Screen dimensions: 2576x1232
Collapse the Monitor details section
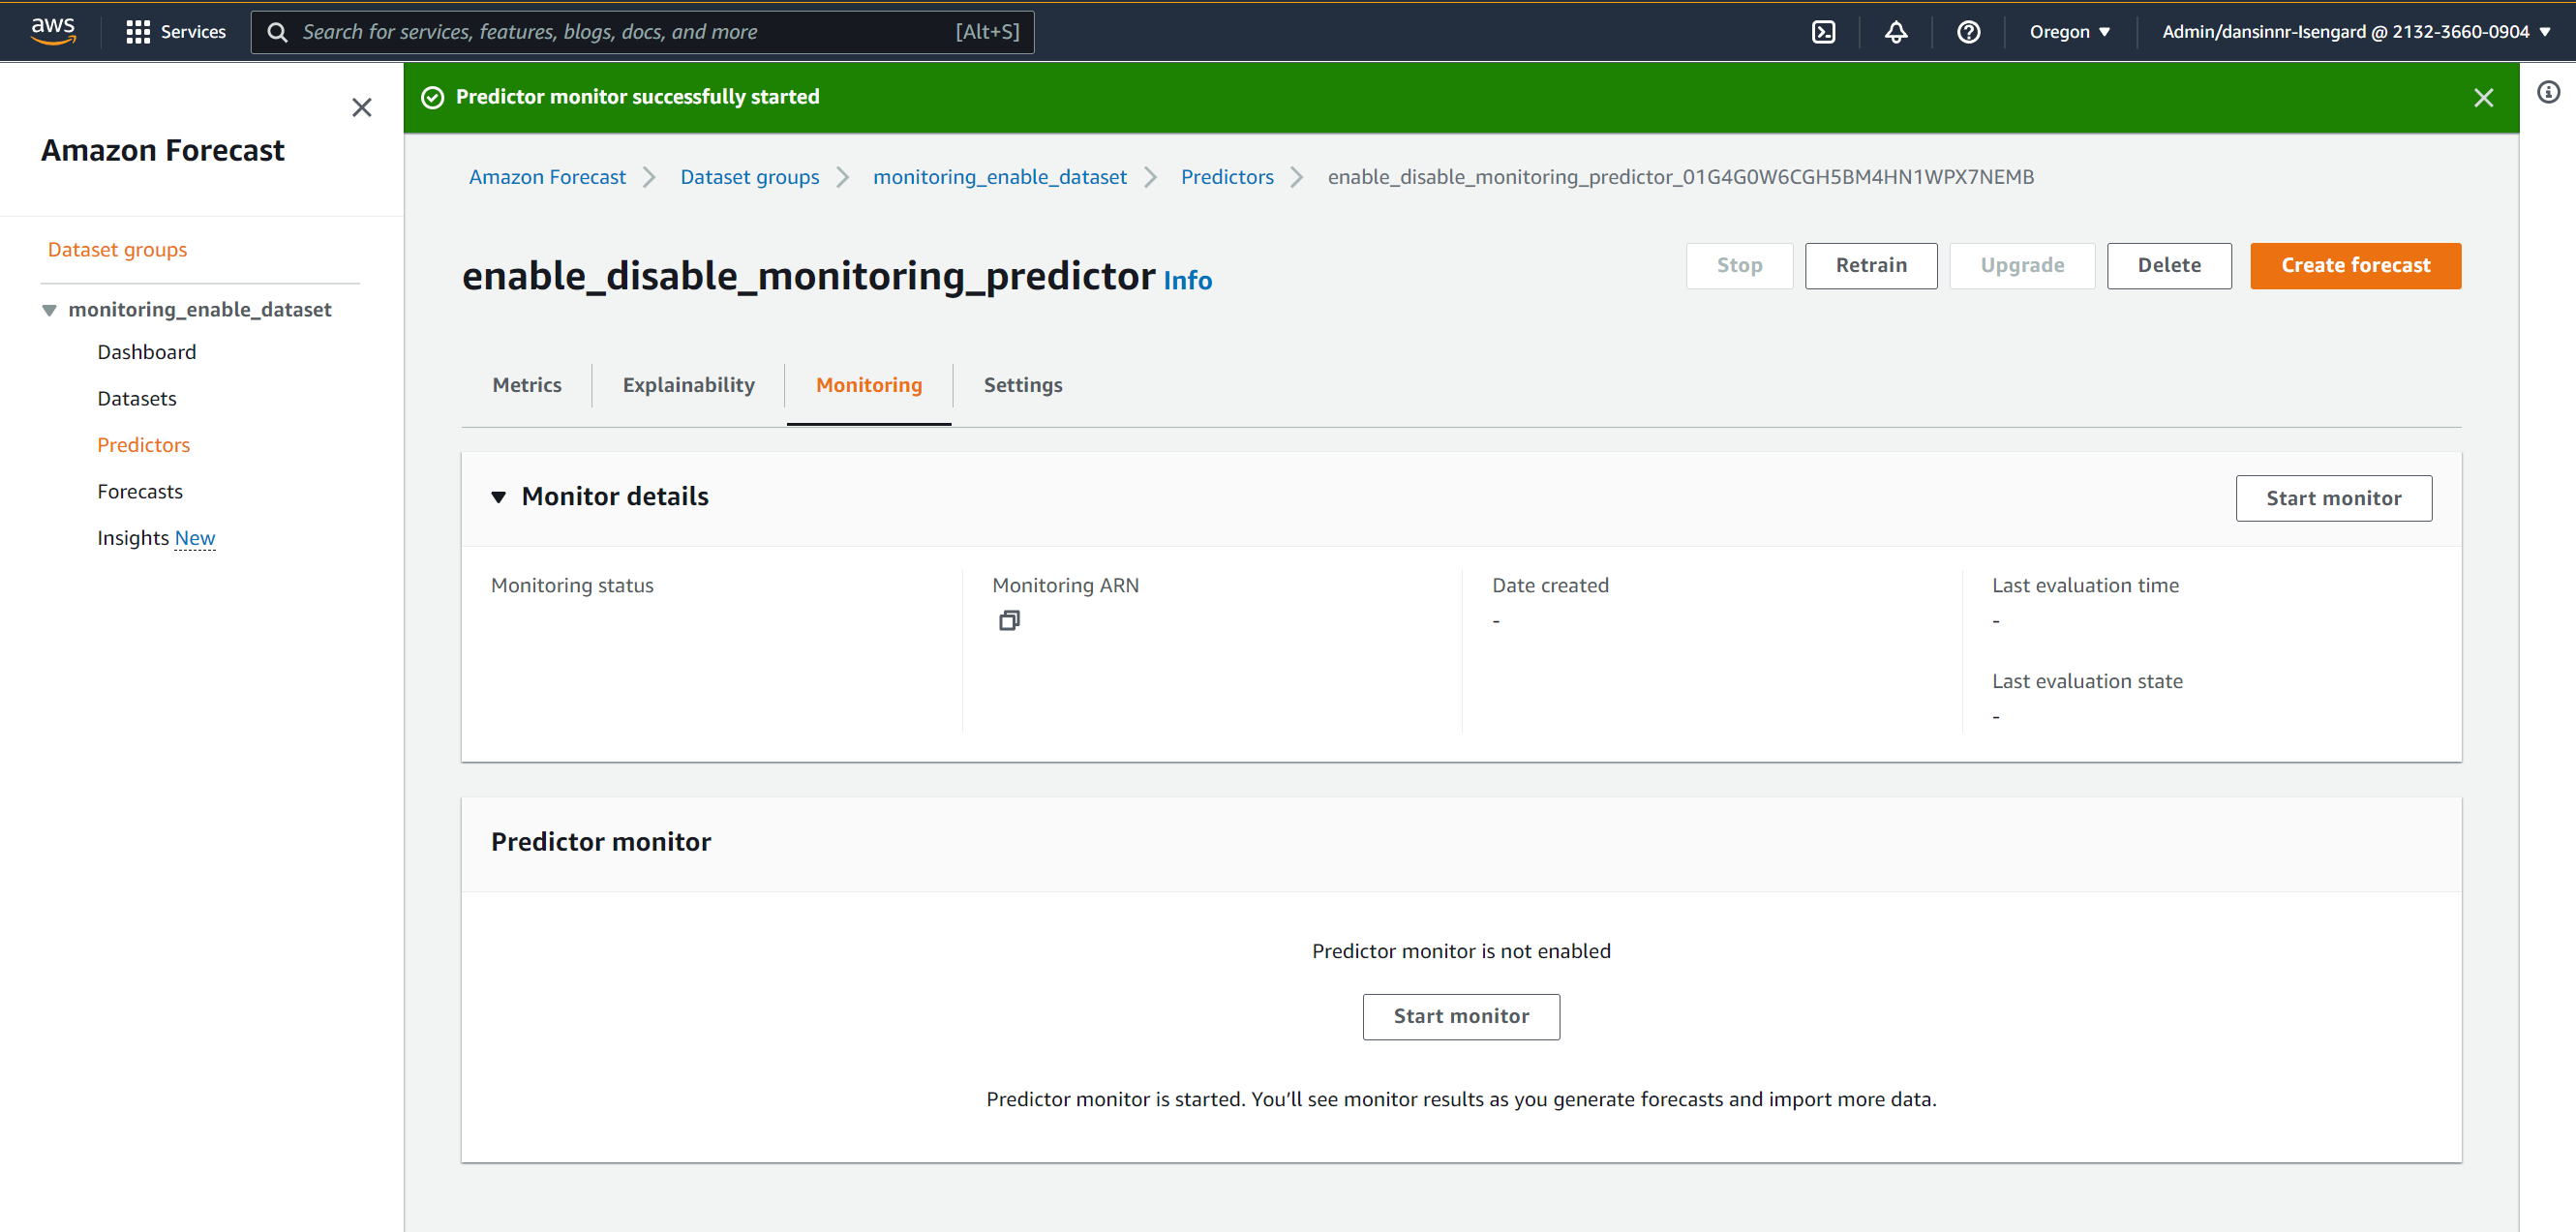498,497
